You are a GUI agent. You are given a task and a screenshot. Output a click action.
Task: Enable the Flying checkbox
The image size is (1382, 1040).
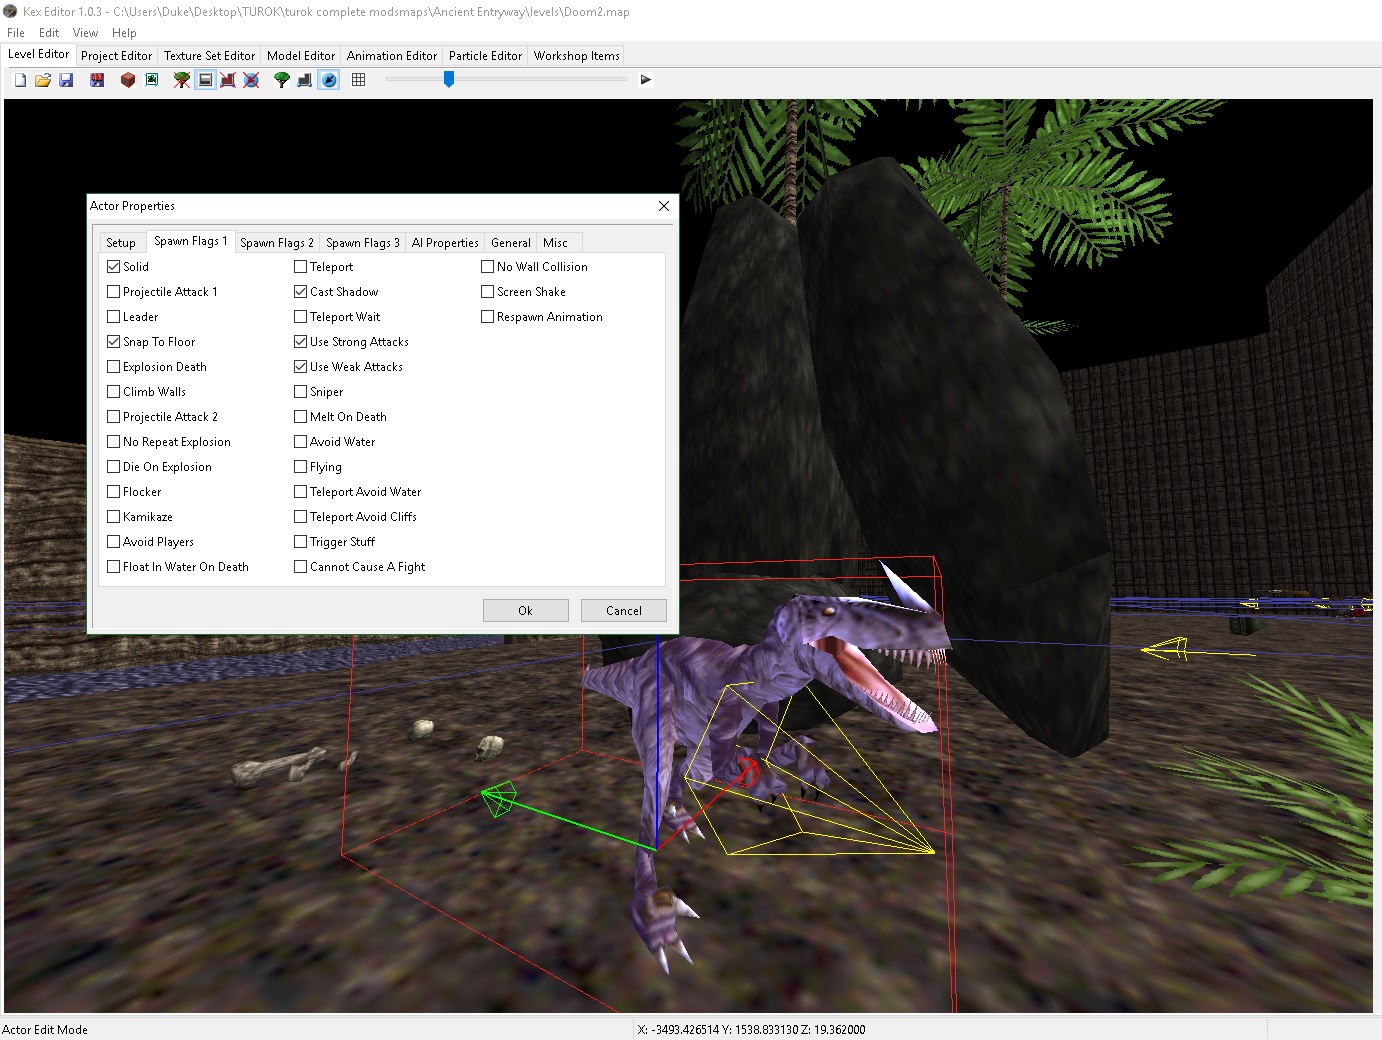pos(301,467)
